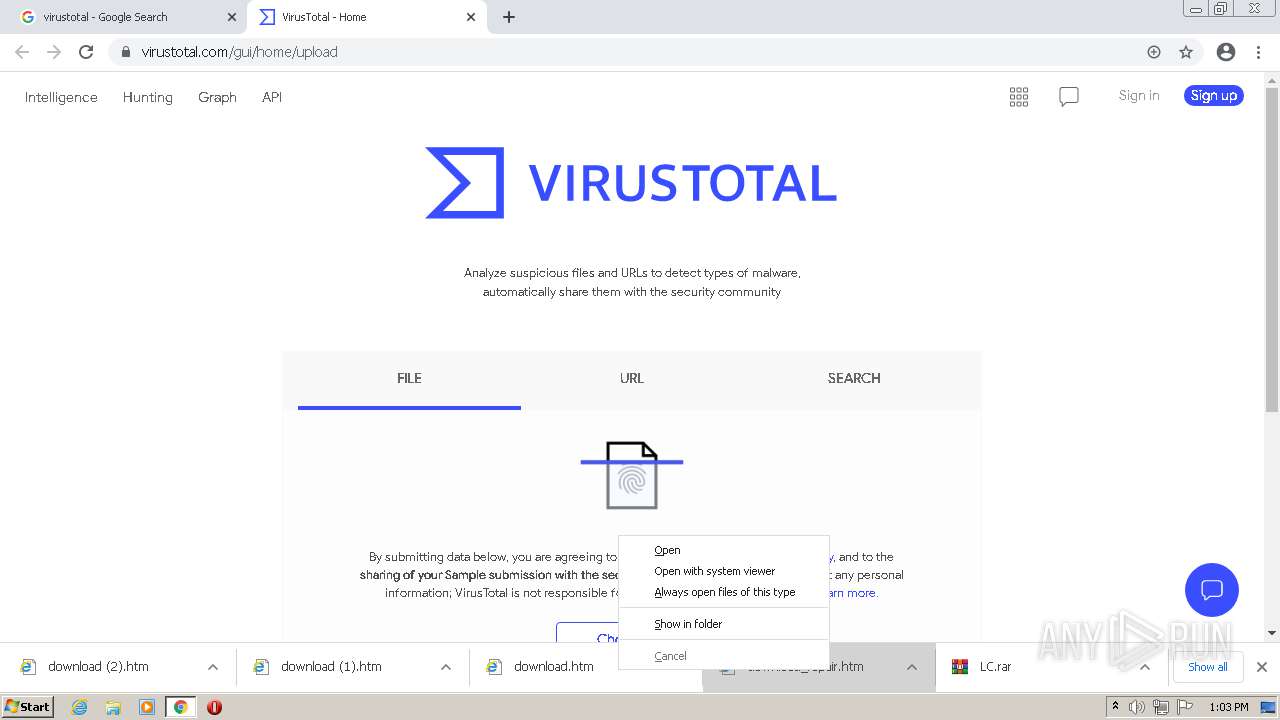Screen dimensions: 1280x720
Task: Open the comments speech bubble icon
Action: (x=1069, y=97)
